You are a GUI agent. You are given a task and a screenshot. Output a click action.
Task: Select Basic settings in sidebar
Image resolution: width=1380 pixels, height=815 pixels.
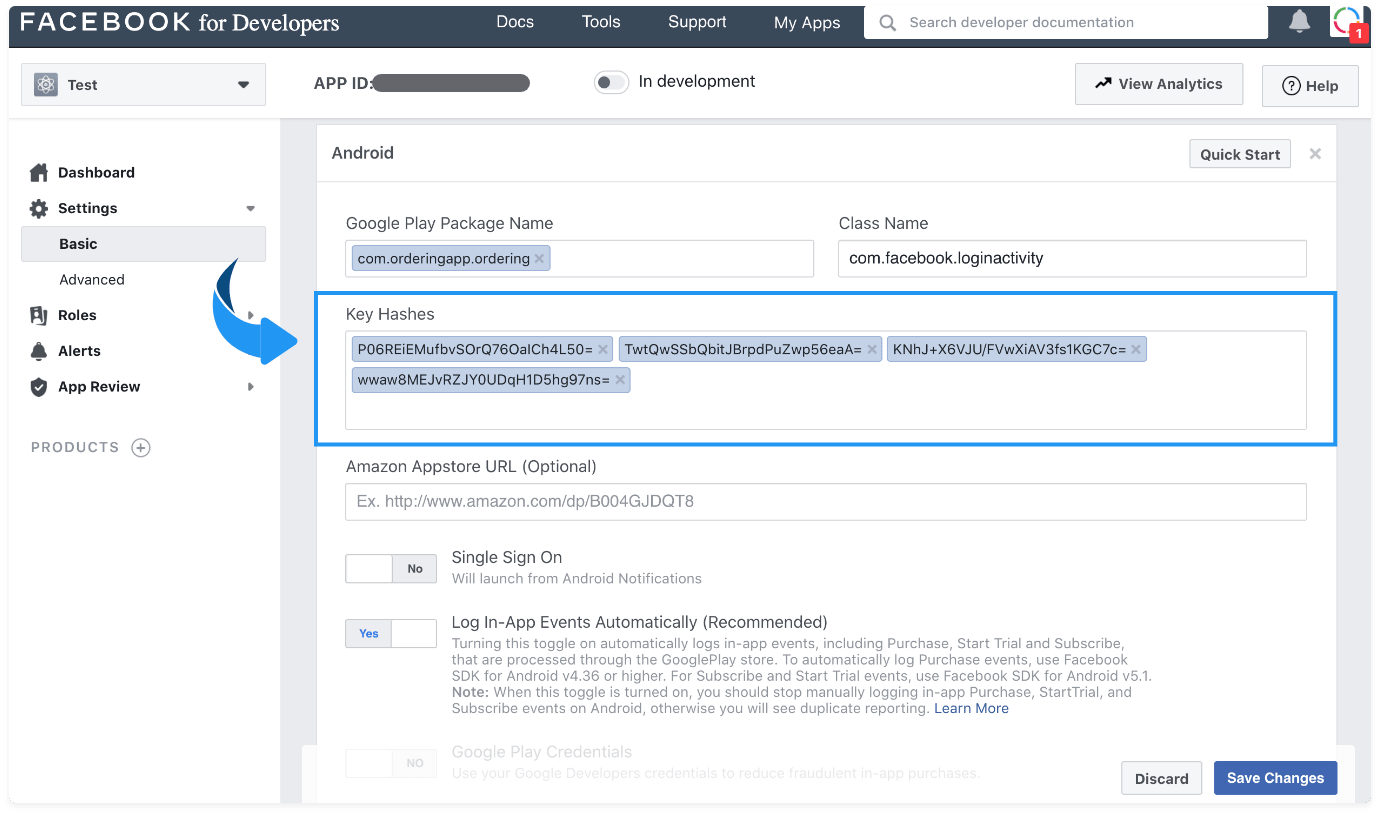point(143,244)
